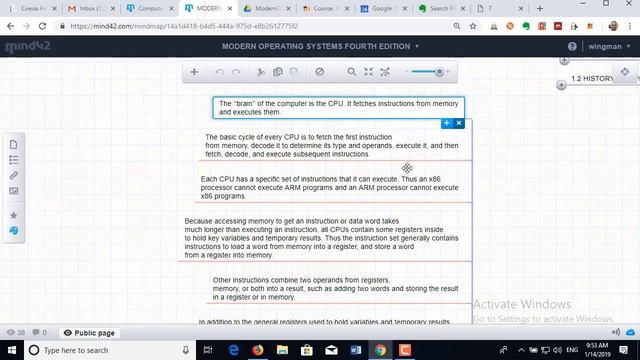This screenshot has width=640, height=360.
Task: Remove selected node with blue X button
Action: 459,123
